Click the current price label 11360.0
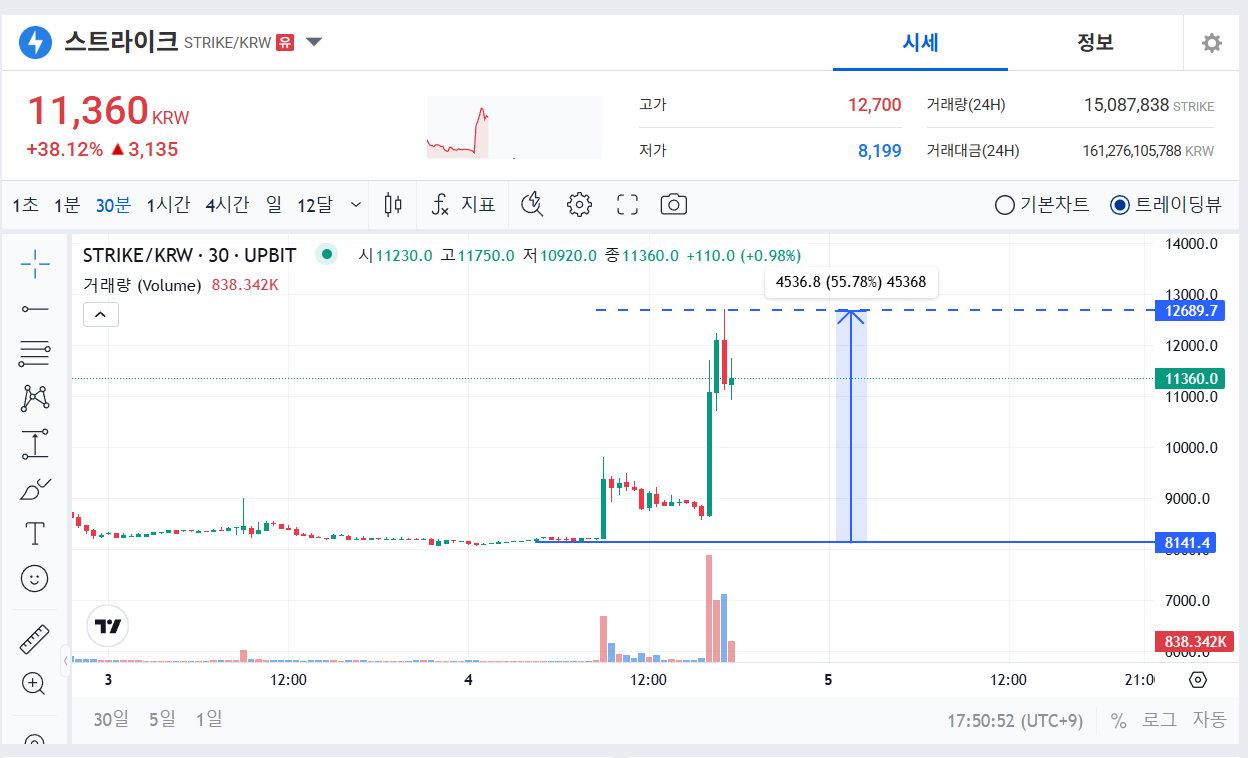The width and height of the screenshot is (1248, 758). pyautogui.click(x=1188, y=378)
